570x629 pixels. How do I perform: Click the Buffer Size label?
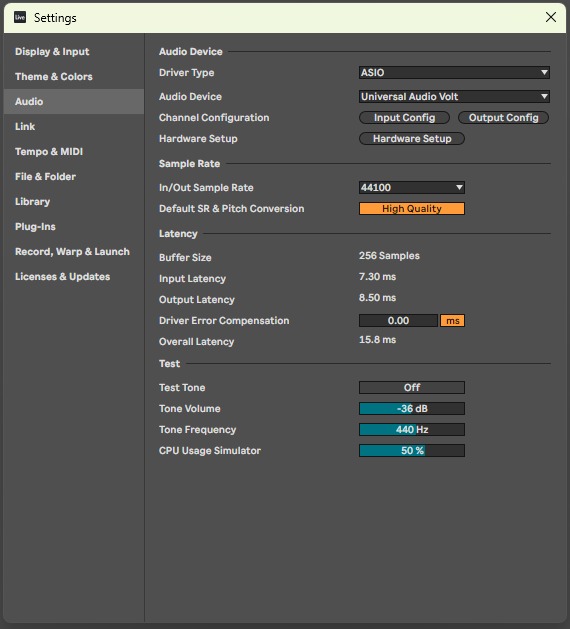click(185, 258)
